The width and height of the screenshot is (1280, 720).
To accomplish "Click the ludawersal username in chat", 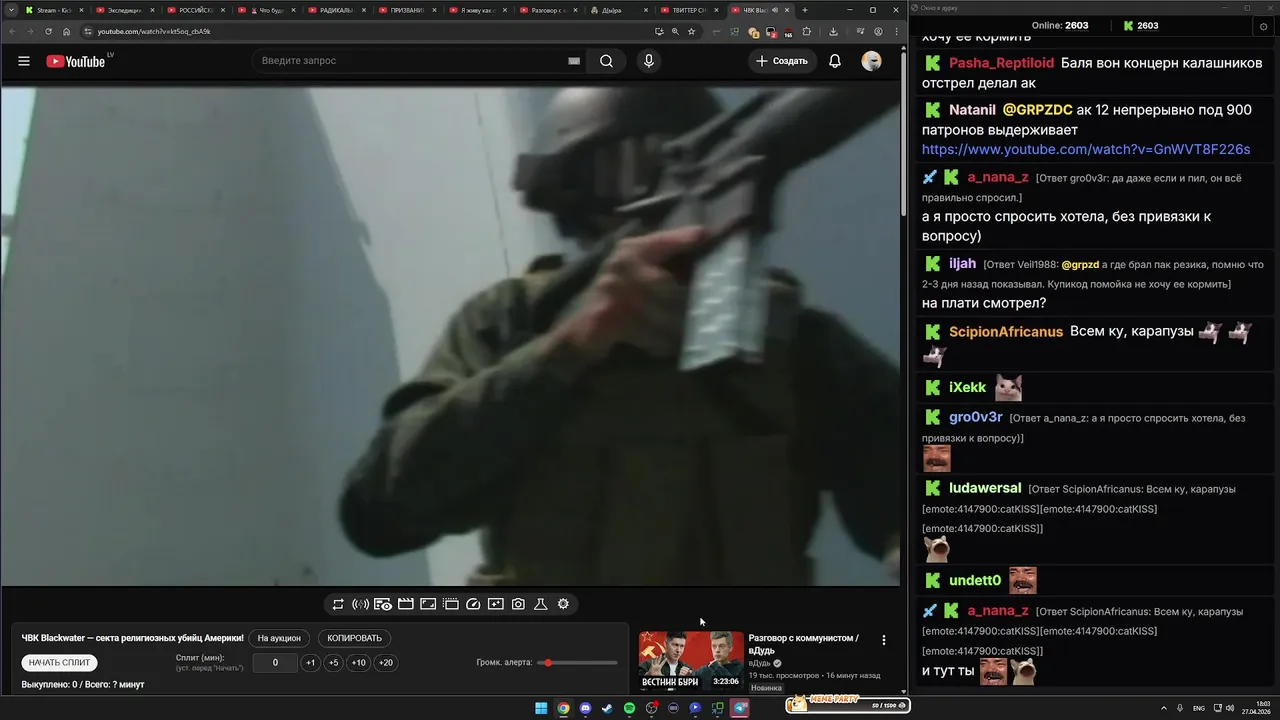I will (x=985, y=488).
